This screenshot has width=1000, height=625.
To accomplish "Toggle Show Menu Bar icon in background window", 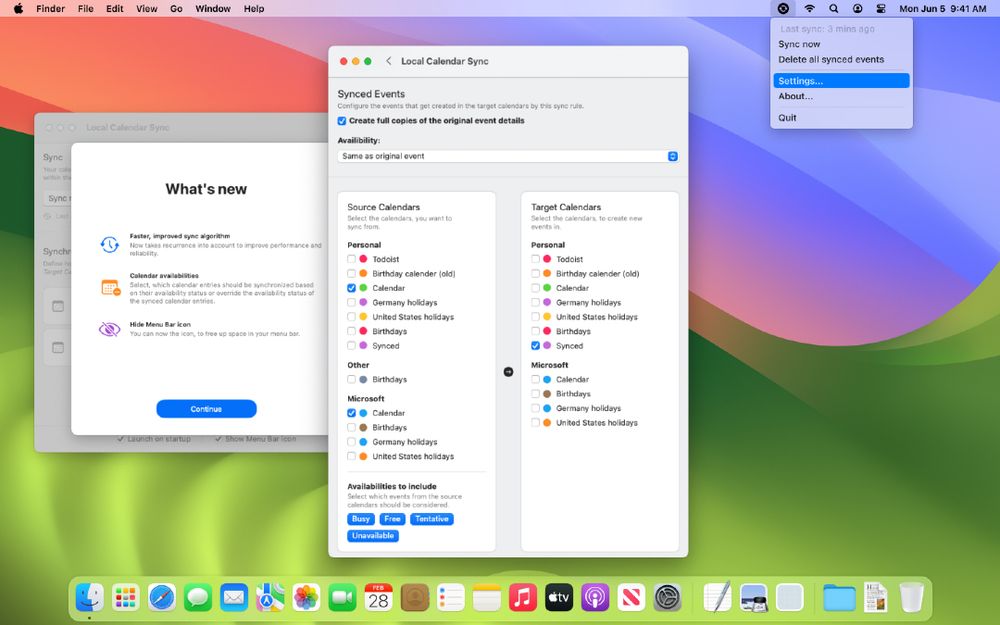I will (255, 439).
